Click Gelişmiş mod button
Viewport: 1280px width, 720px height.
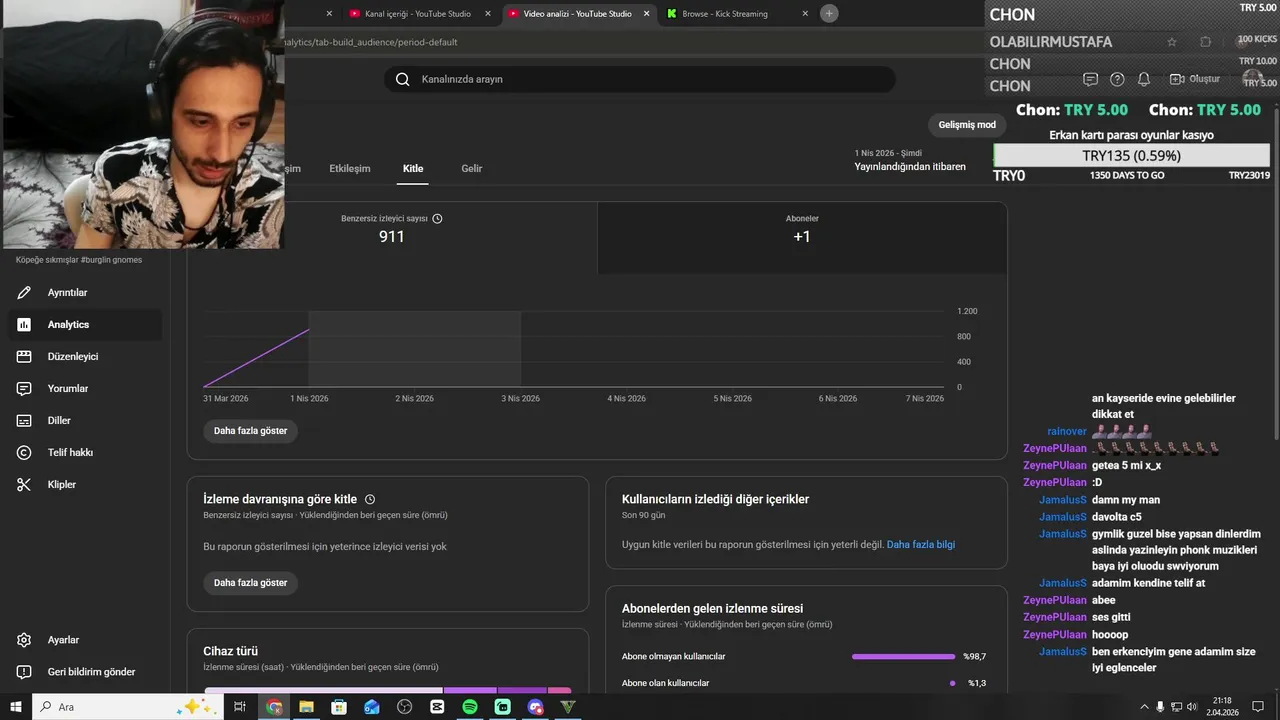coord(967,125)
